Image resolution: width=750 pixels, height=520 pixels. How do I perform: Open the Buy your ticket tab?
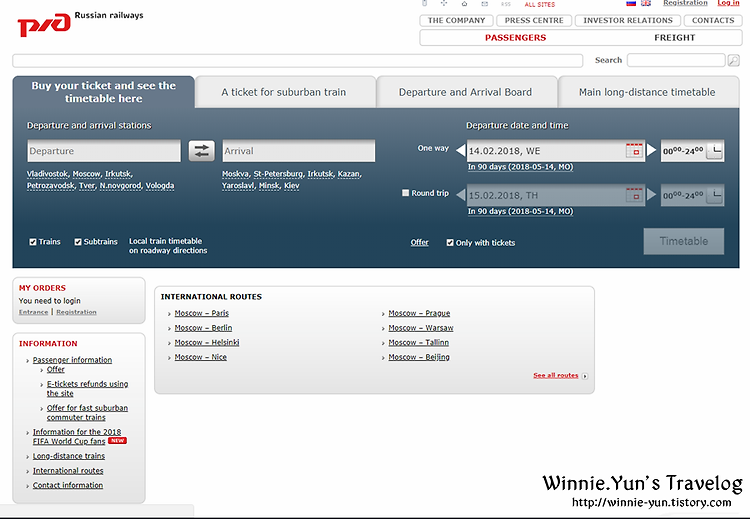click(104, 92)
